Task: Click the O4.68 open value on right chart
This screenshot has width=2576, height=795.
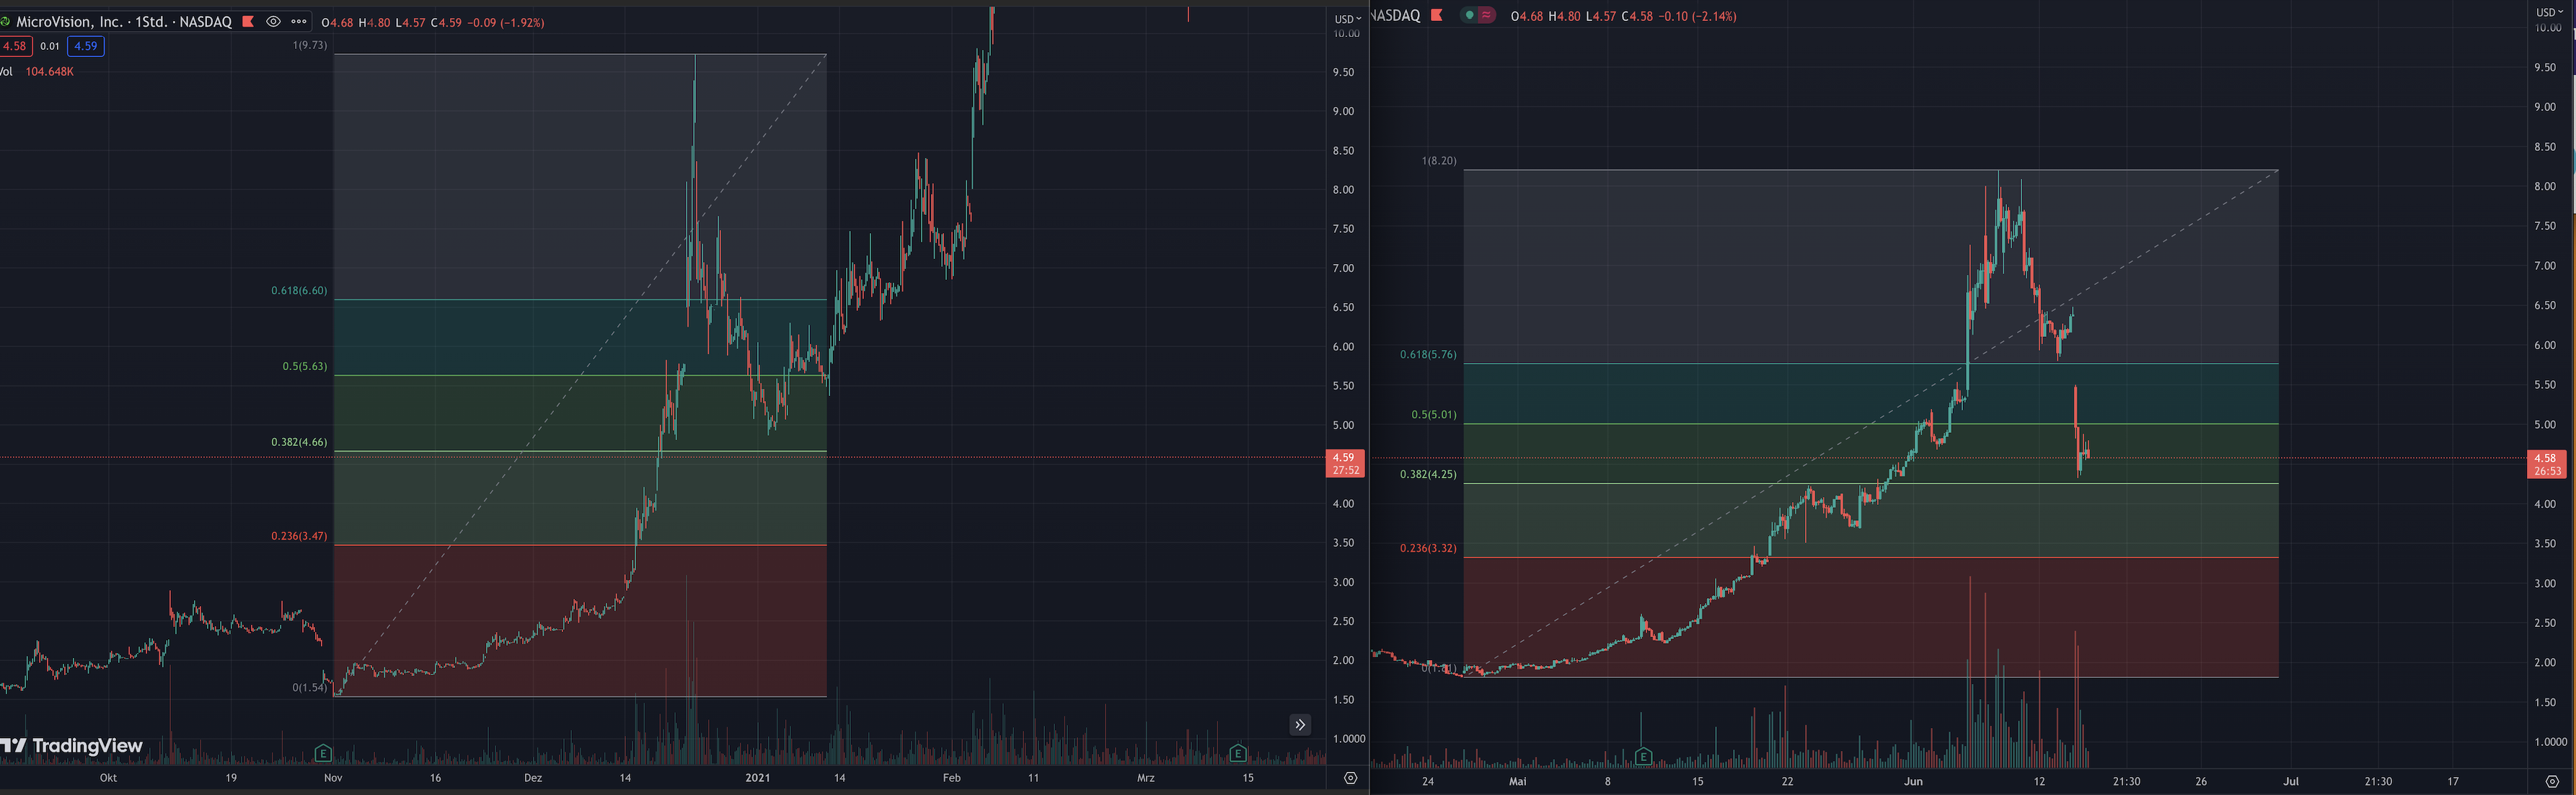Action: tap(1527, 16)
